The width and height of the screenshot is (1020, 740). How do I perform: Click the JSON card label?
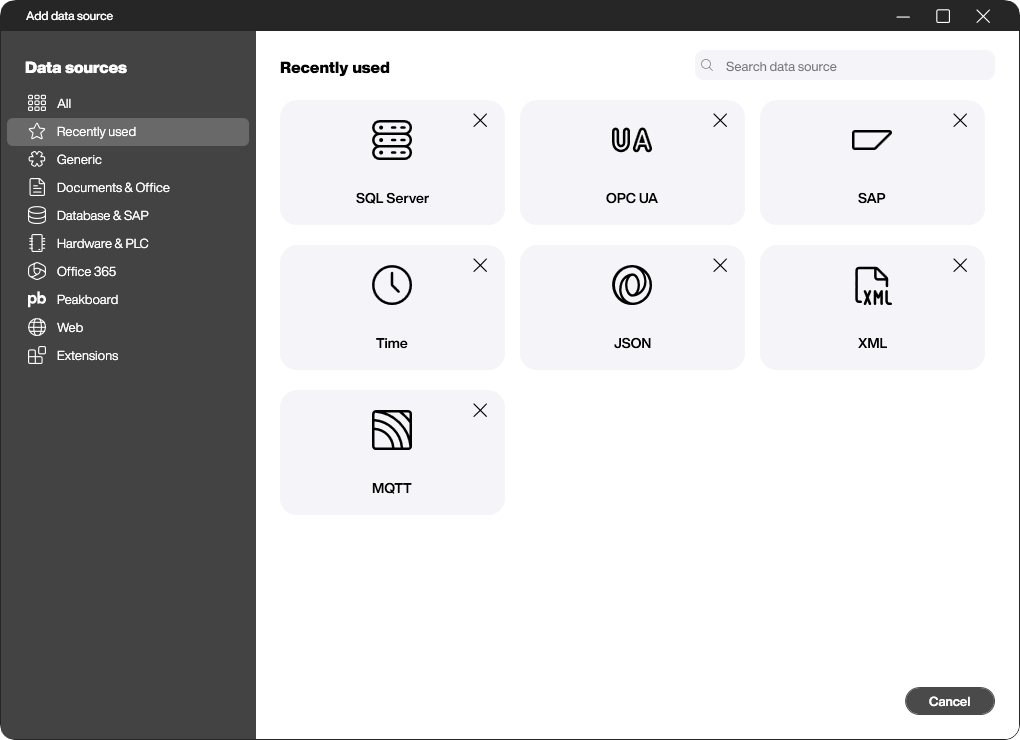(632, 343)
